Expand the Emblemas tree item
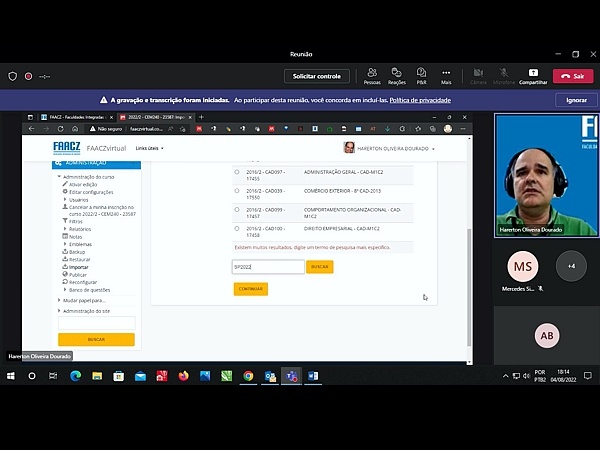The width and height of the screenshot is (600, 450). coord(65,244)
